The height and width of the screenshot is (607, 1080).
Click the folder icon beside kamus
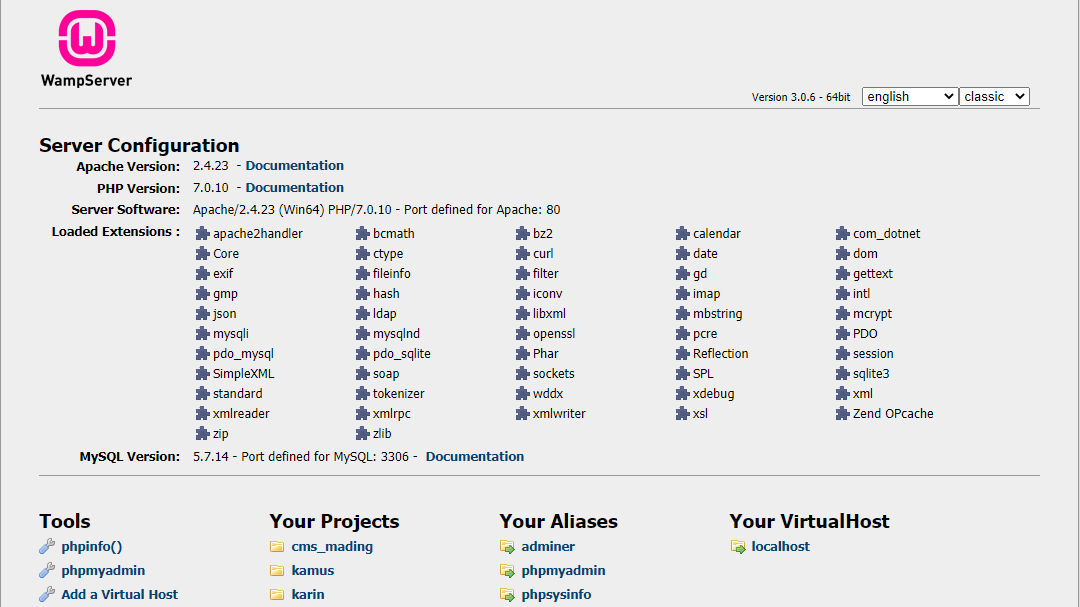click(277, 570)
